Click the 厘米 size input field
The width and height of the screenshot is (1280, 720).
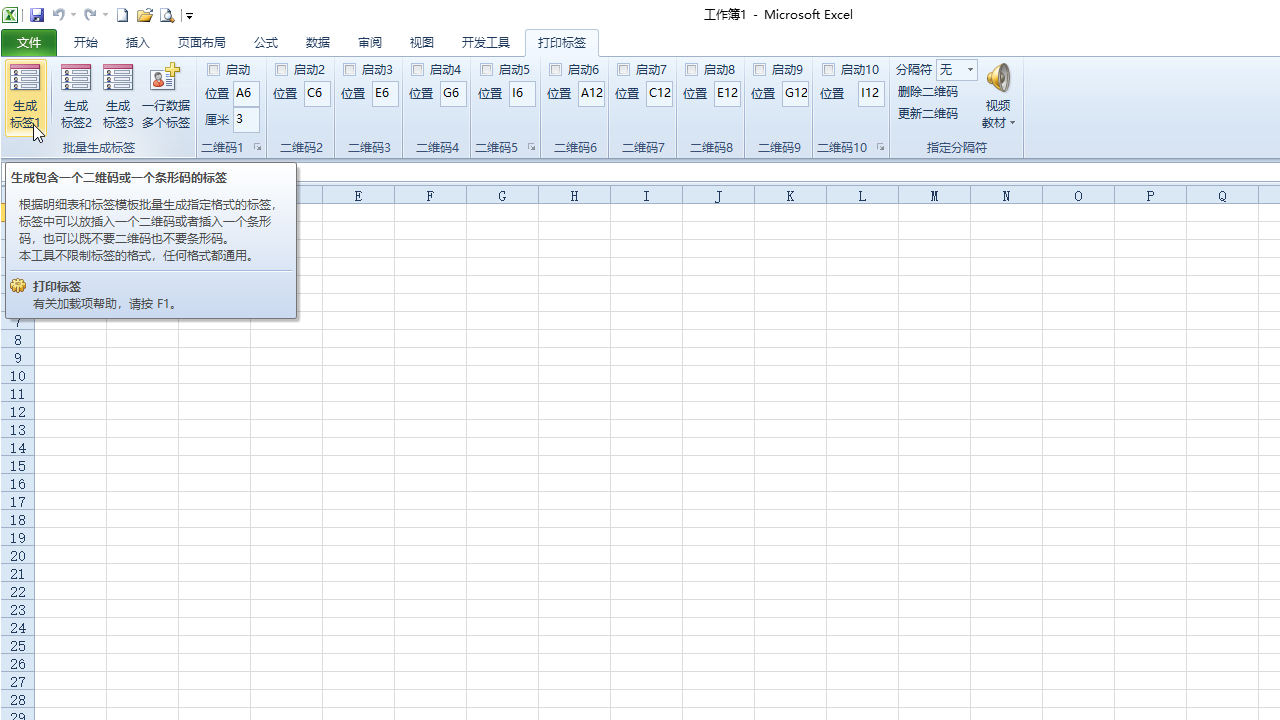pos(246,120)
